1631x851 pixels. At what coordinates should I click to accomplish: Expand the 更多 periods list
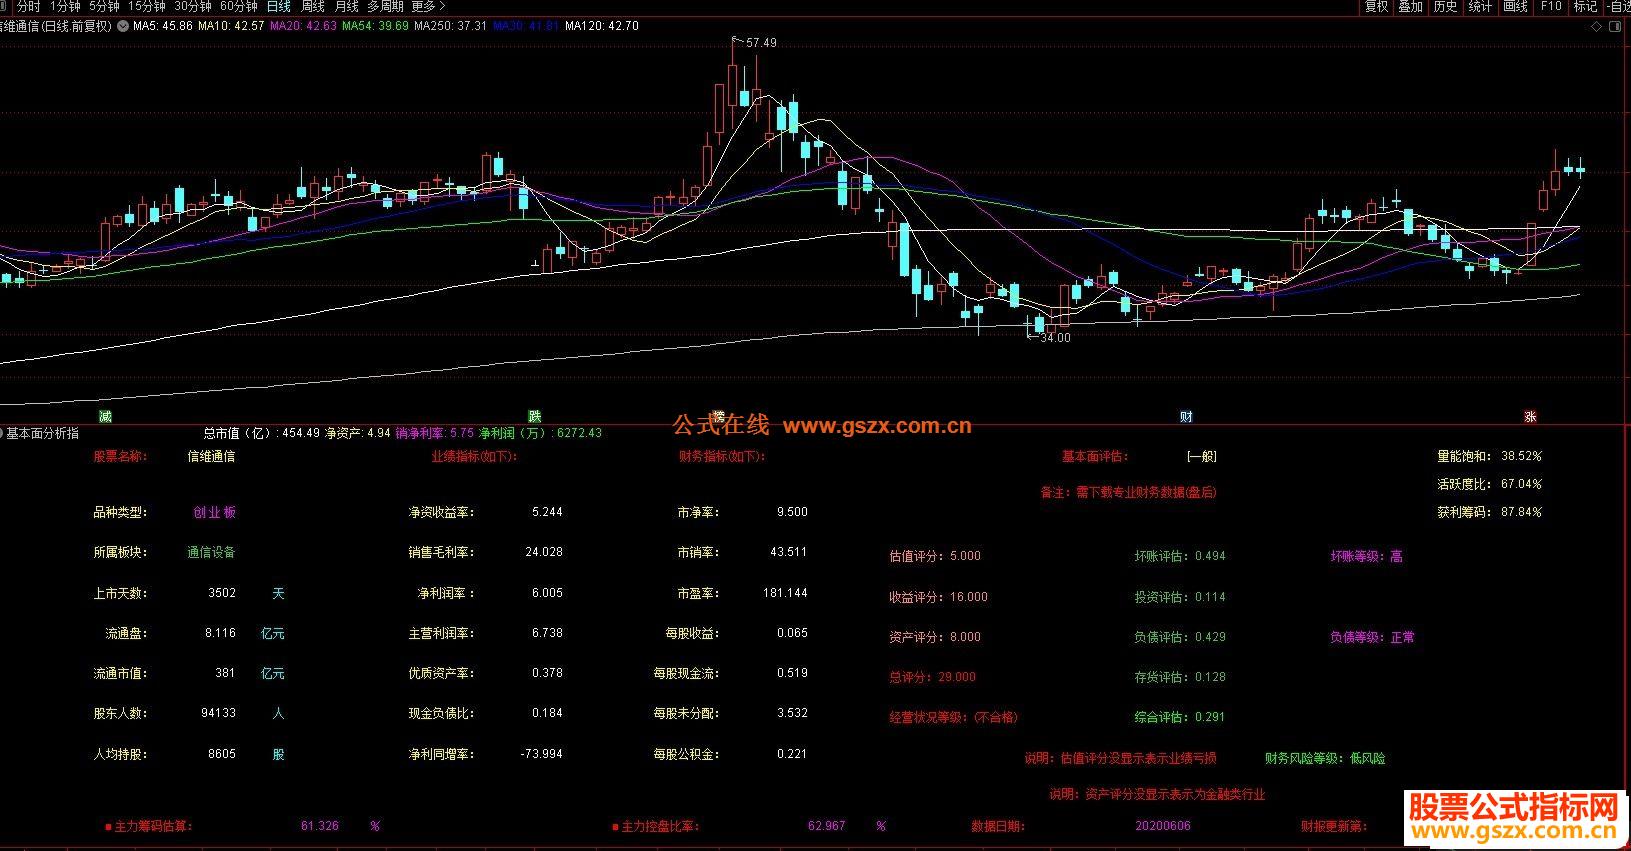point(428,6)
